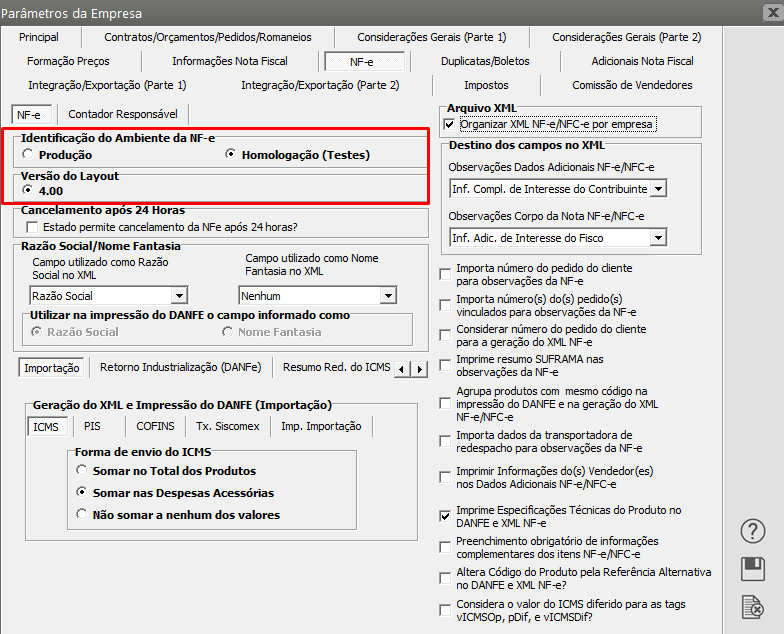
Task: Enable cancelamento da NFe após 24 horas
Action: [x=32, y=228]
